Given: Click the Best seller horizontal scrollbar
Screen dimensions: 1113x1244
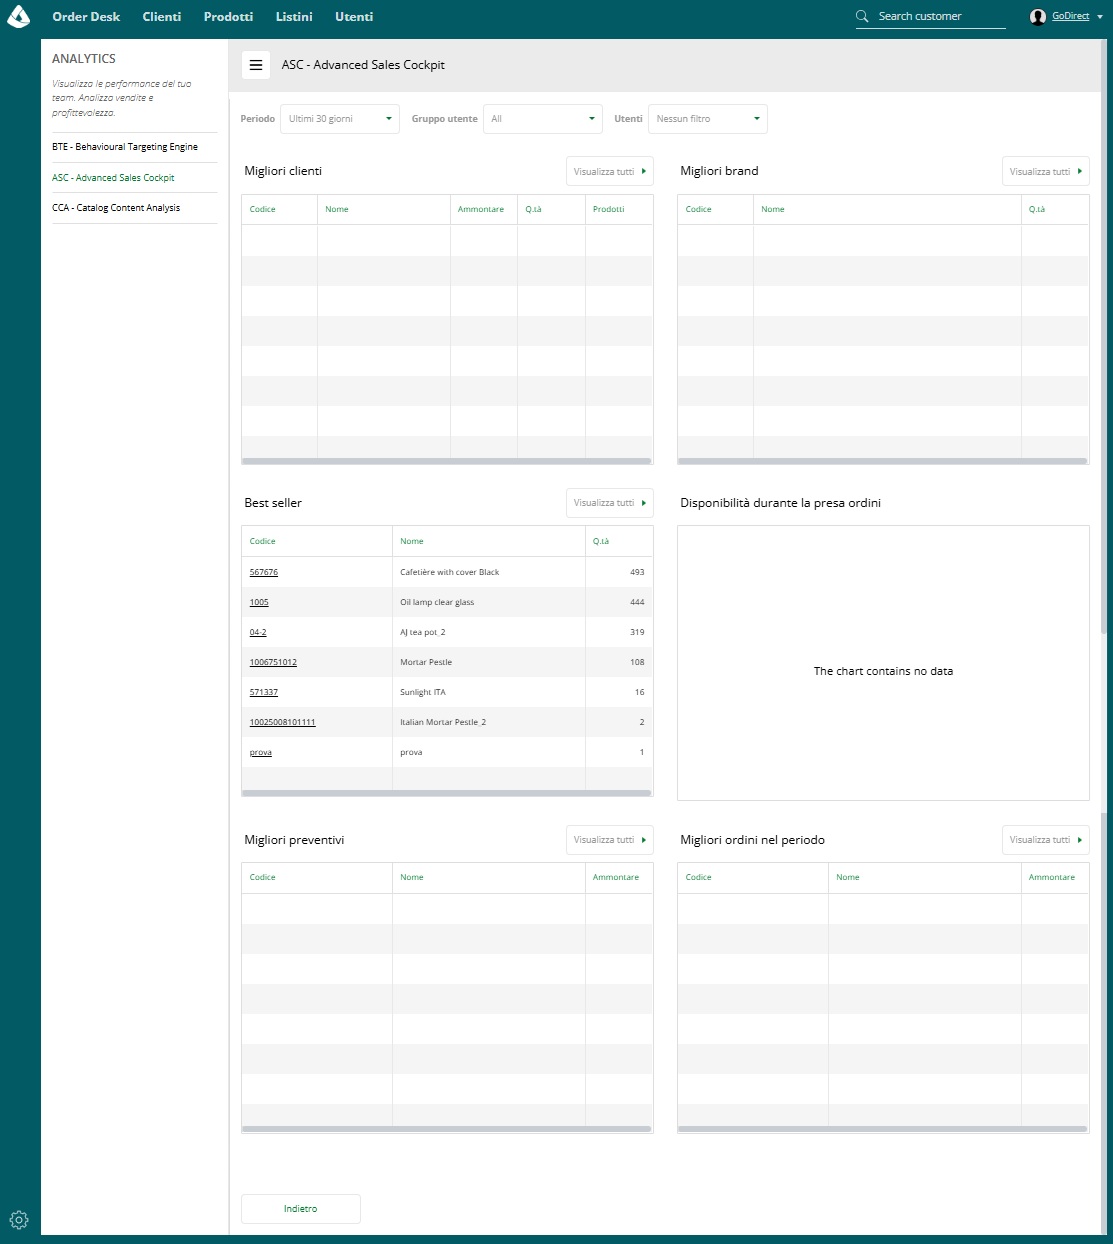Looking at the screenshot, I should point(447,793).
